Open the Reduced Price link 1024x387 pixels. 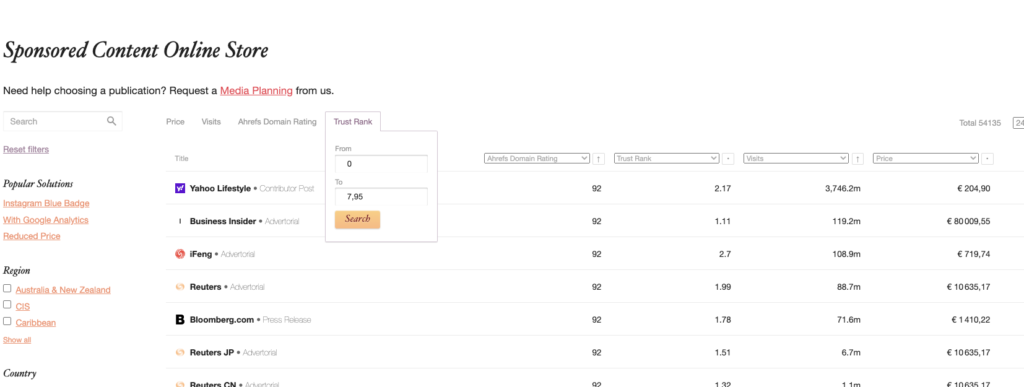pyautogui.click(x=31, y=236)
